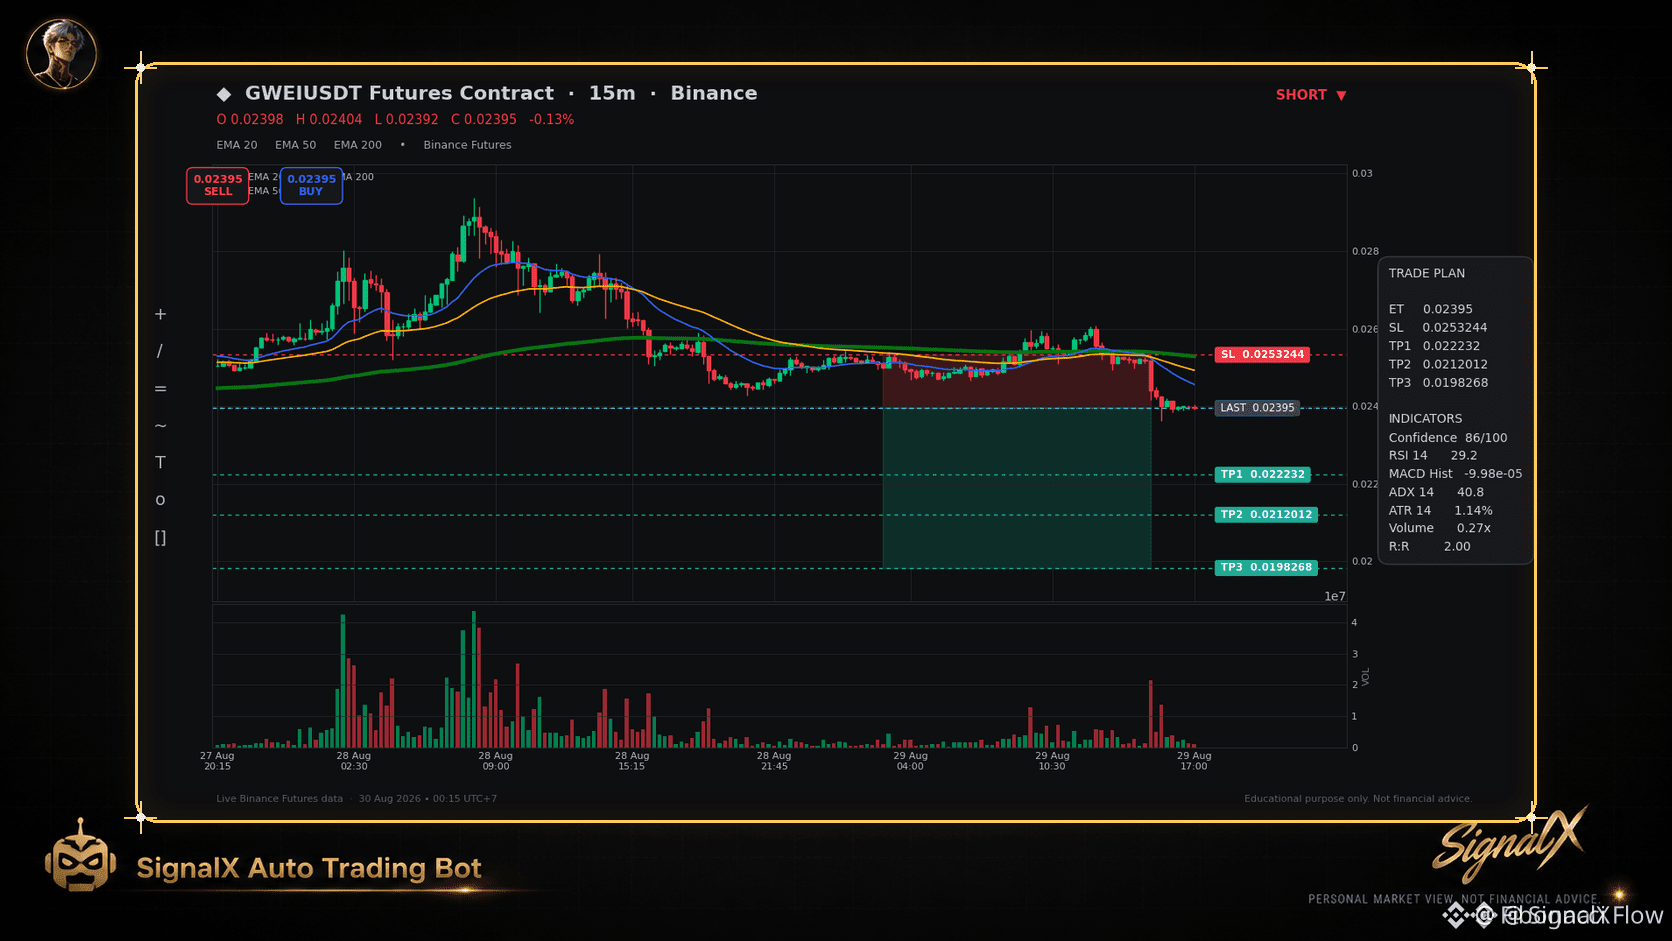Click the TP2 0.0212012 row in trade plan
This screenshot has height=941, width=1672.
(x=1438, y=364)
